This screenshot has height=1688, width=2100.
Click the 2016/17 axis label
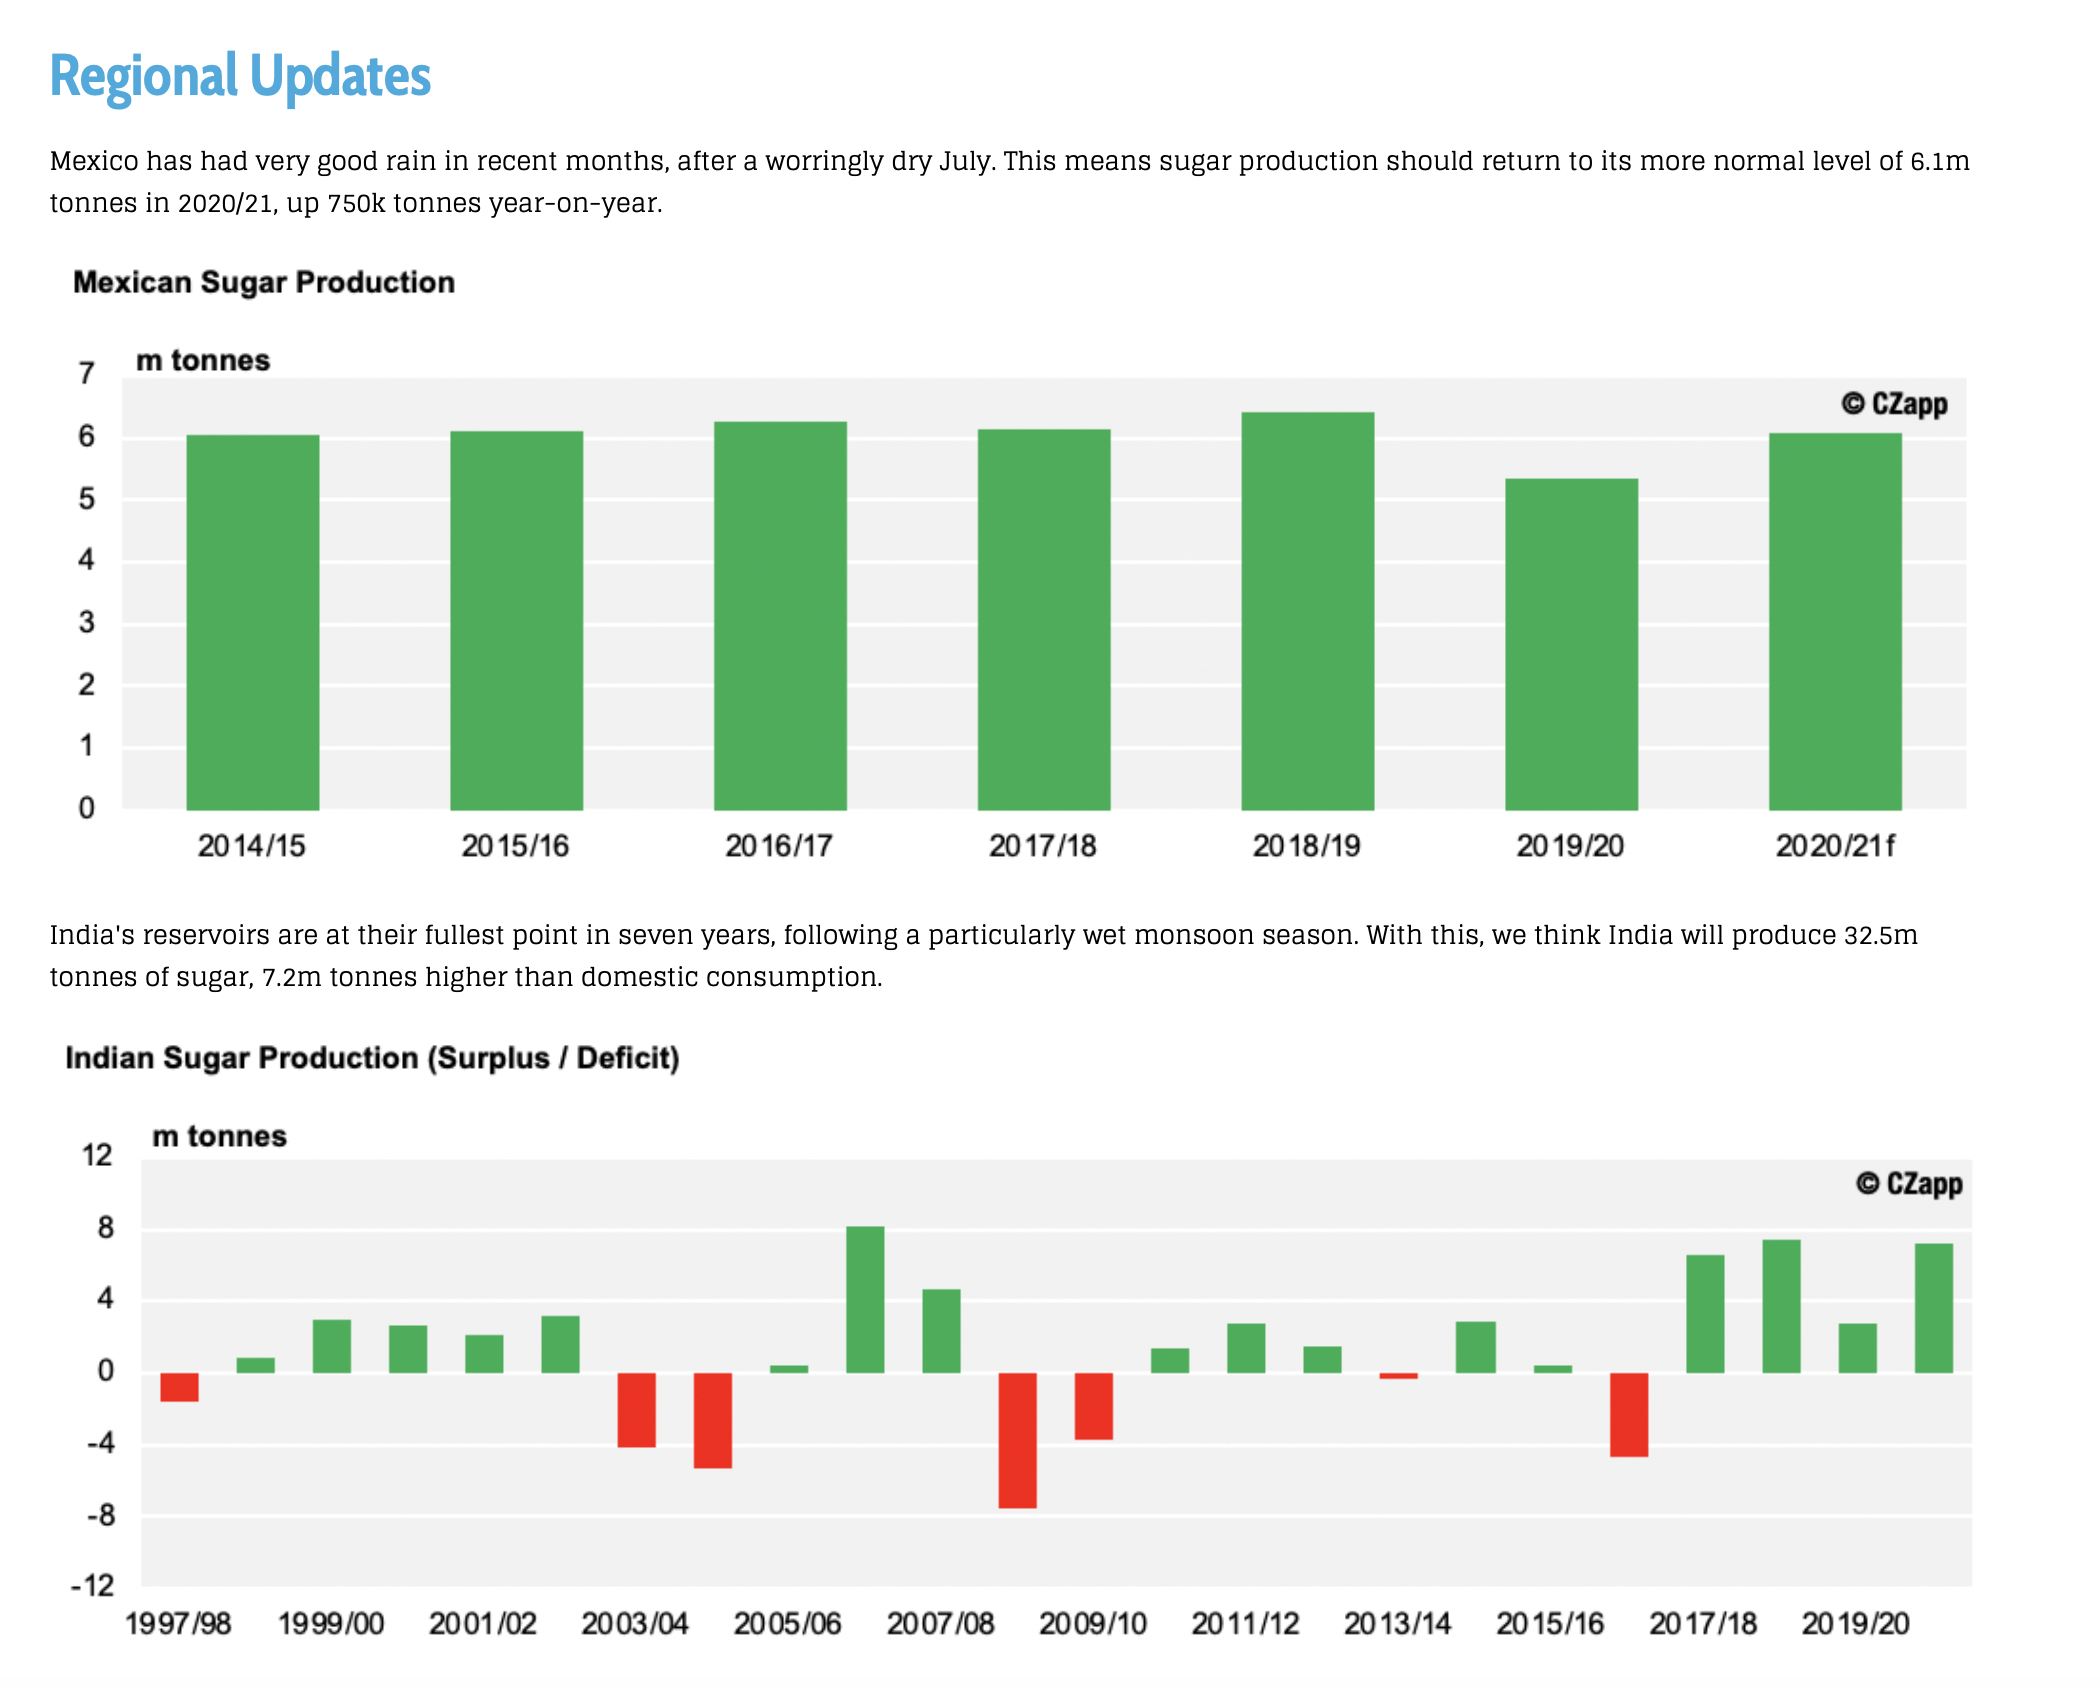[779, 846]
